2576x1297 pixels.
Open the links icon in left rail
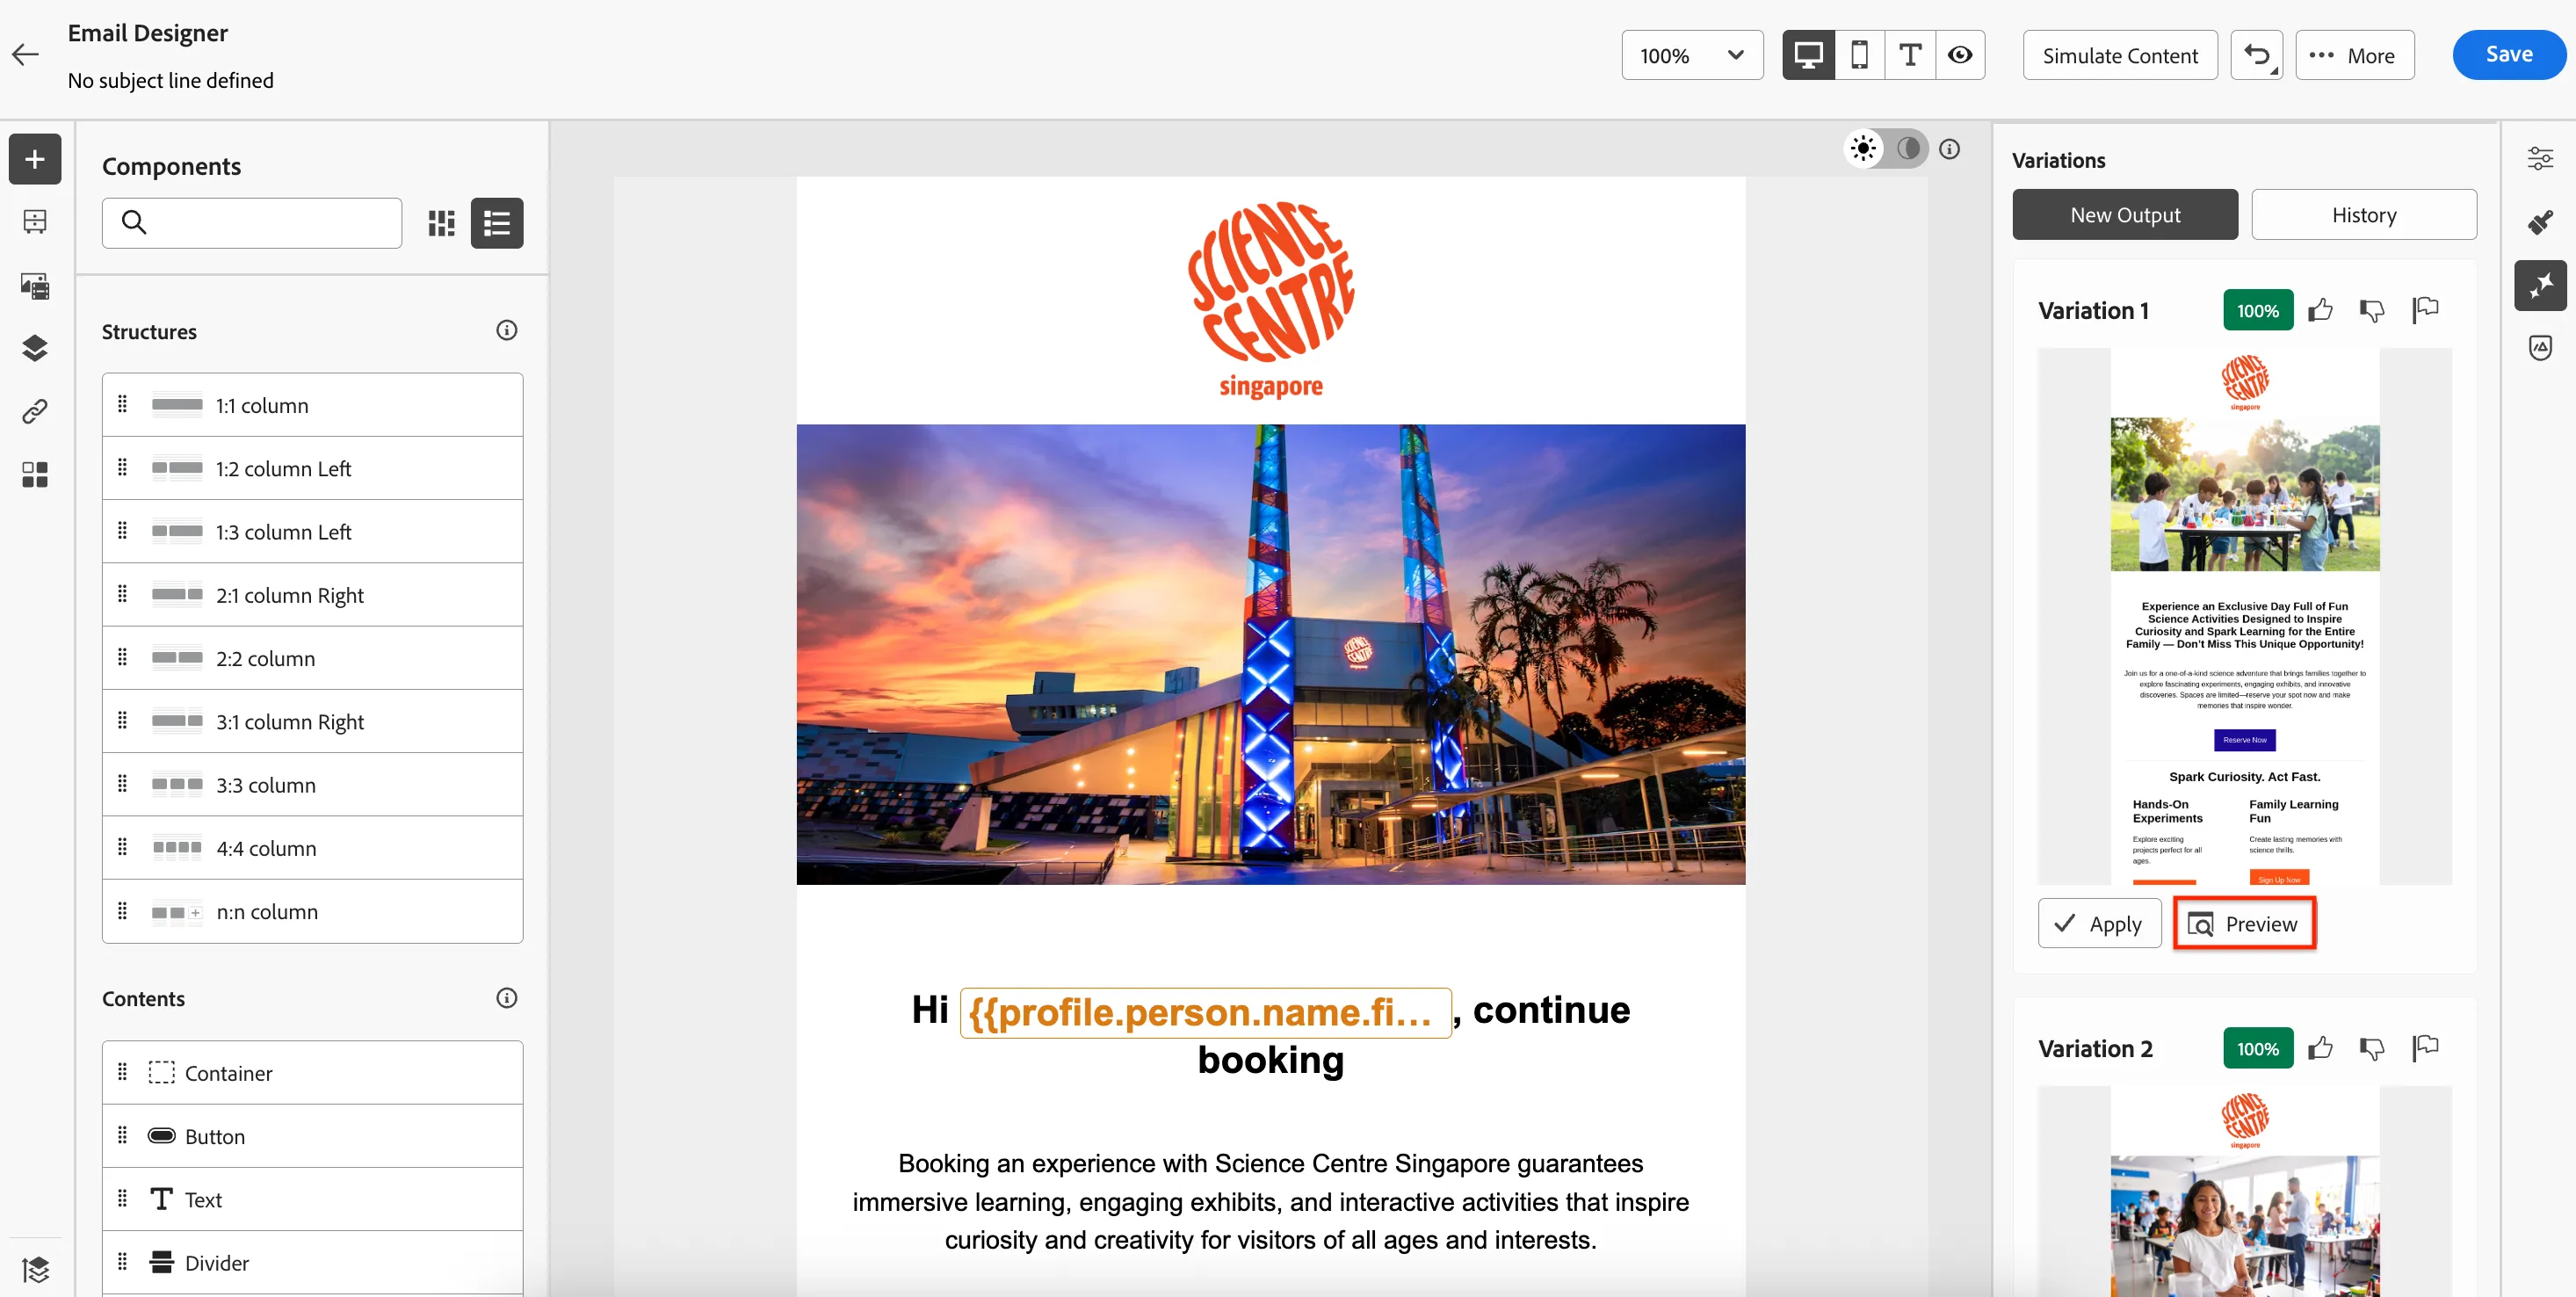[x=35, y=411]
